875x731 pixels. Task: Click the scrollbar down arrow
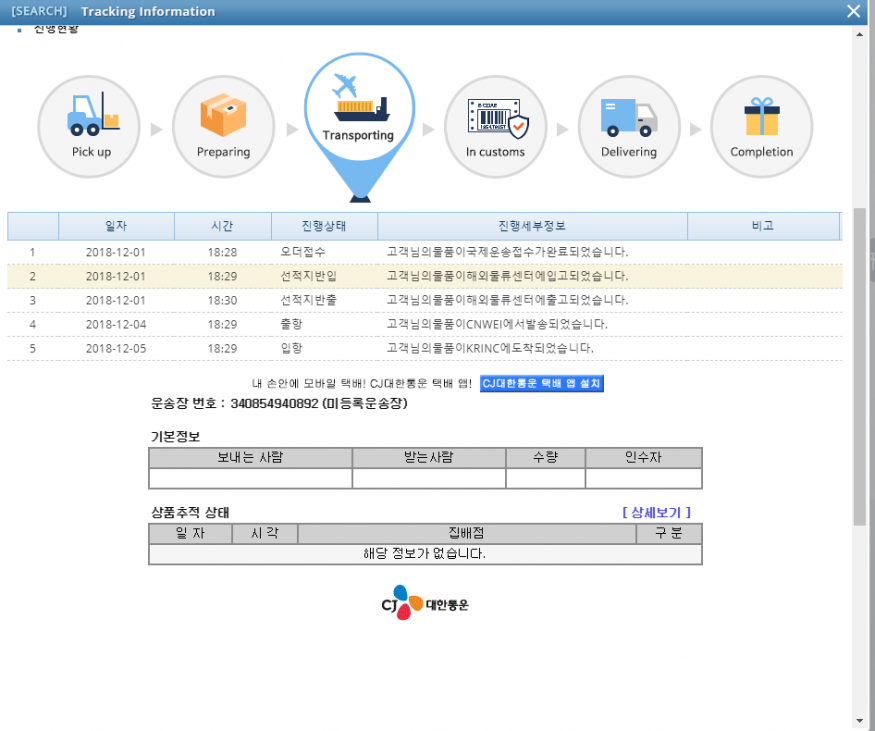click(x=860, y=720)
